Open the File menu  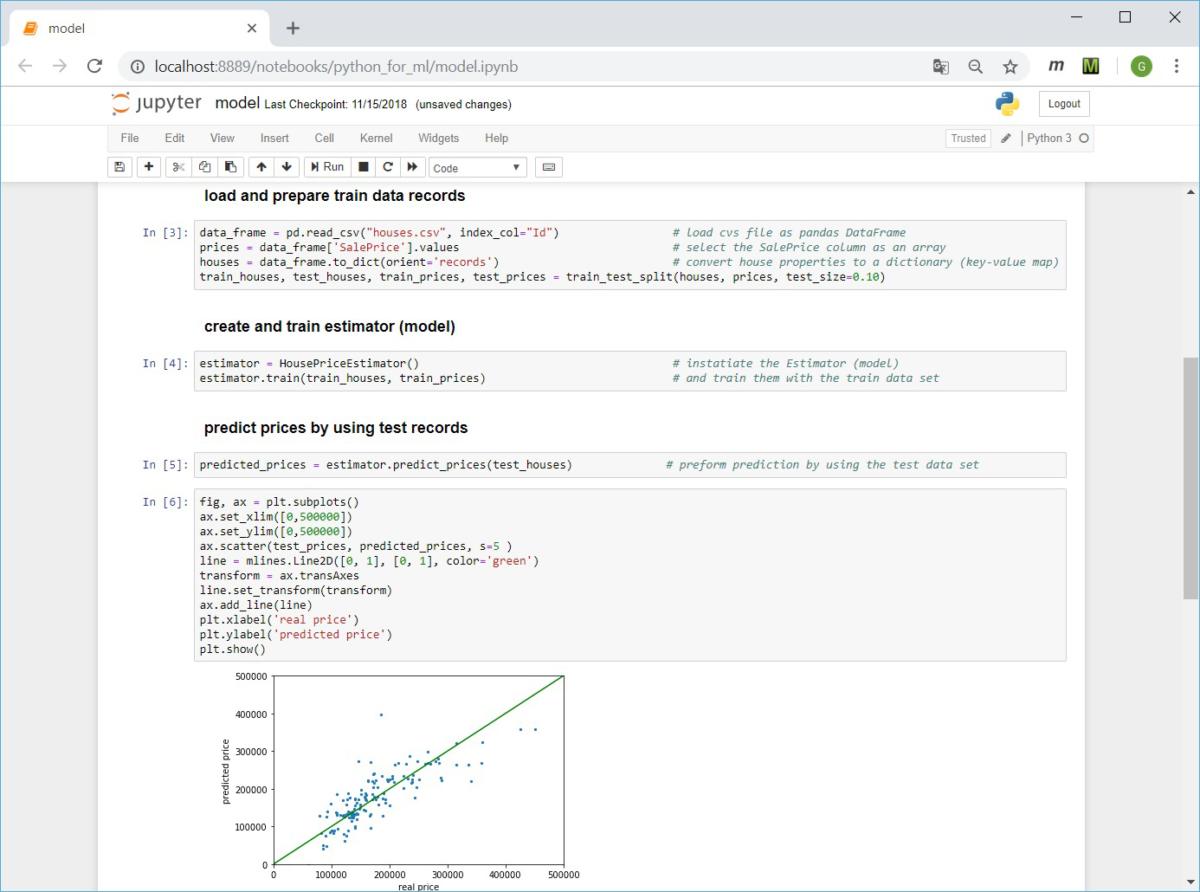(x=130, y=138)
